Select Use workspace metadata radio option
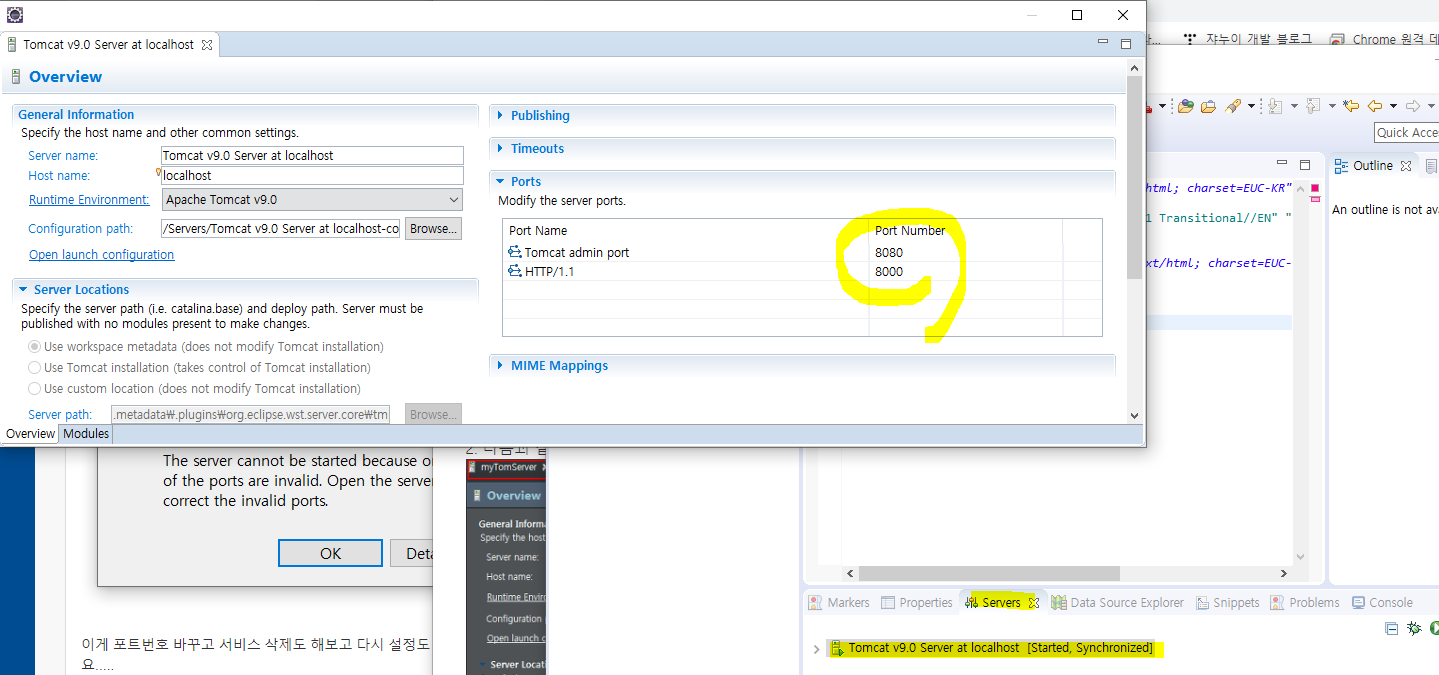 point(35,347)
